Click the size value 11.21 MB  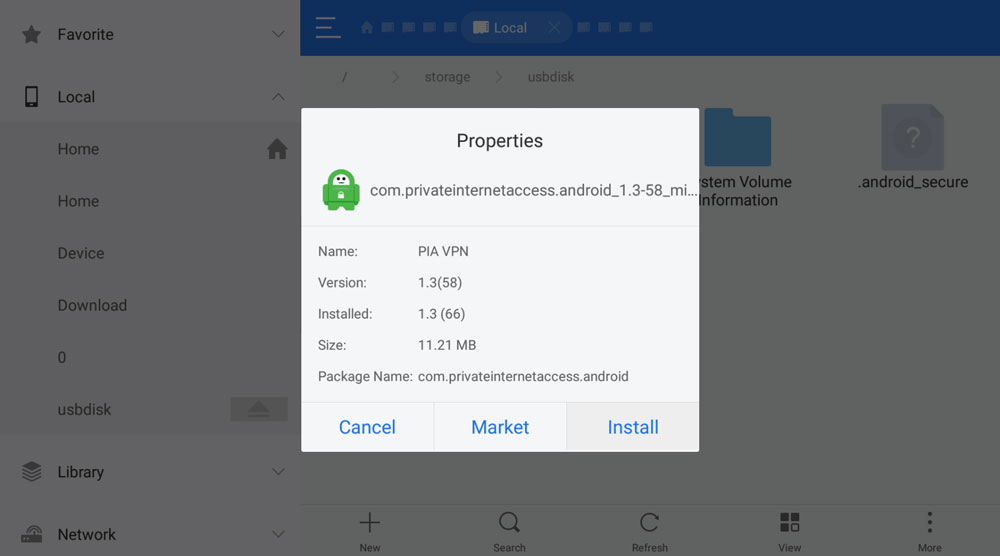[447, 345]
